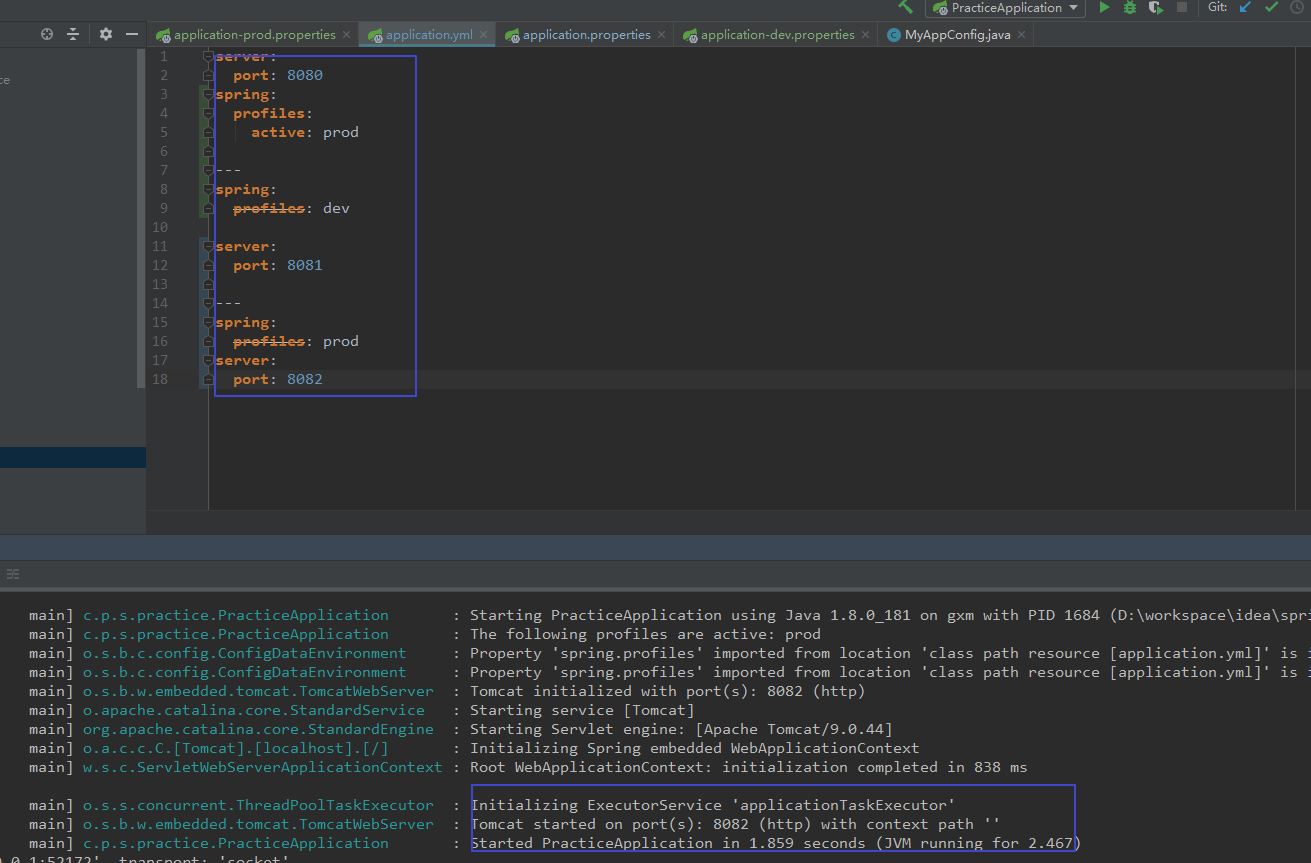Click 'Starting Servlet engine: [Apache Tomcat/9.0.44]' log
The height and width of the screenshot is (863, 1311).
point(681,729)
